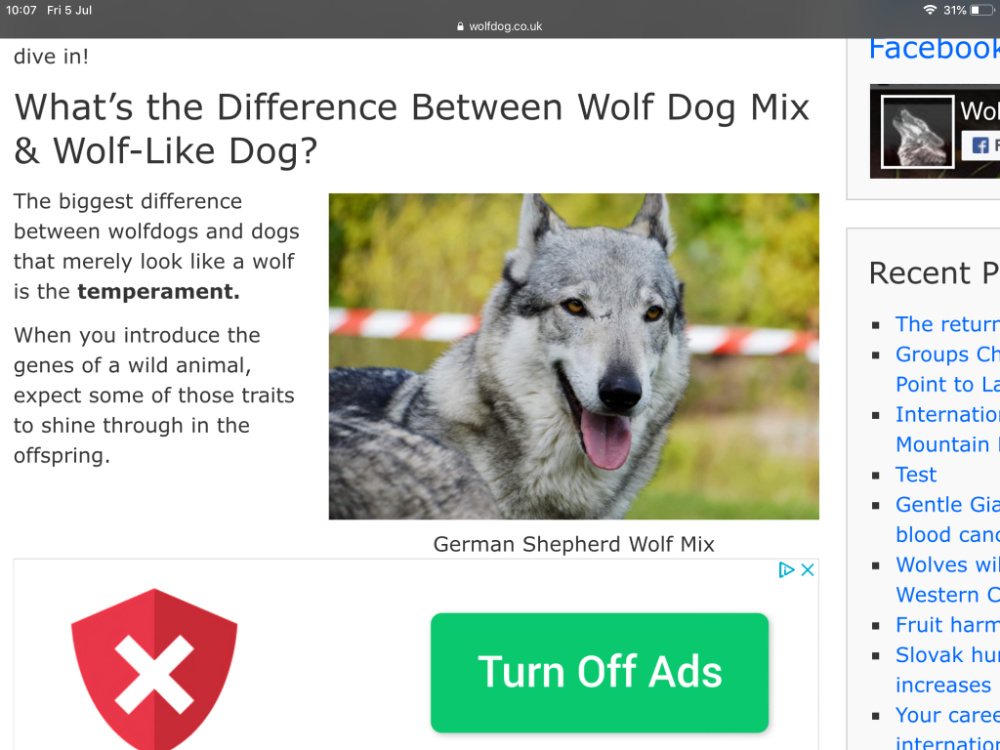The image size is (1000, 750).
Task: Tap the Wi-Fi status icon
Action: (x=930, y=10)
